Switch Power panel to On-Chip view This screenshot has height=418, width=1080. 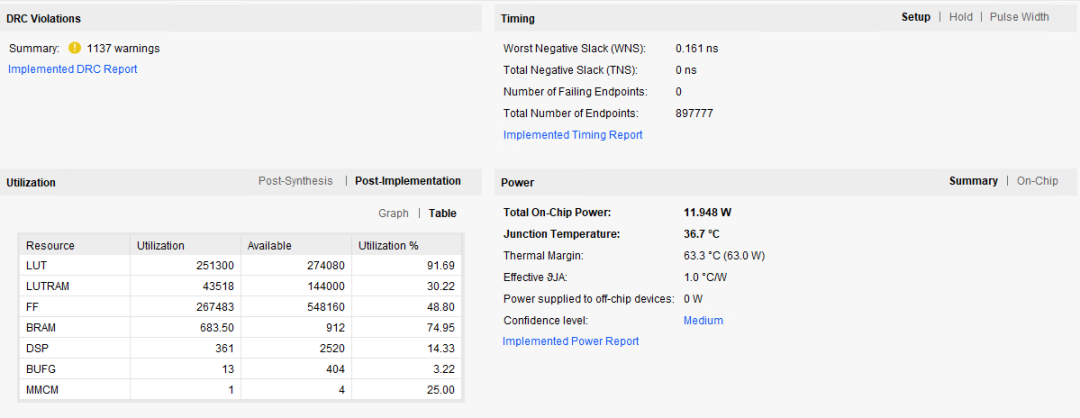[x=1037, y=181]
